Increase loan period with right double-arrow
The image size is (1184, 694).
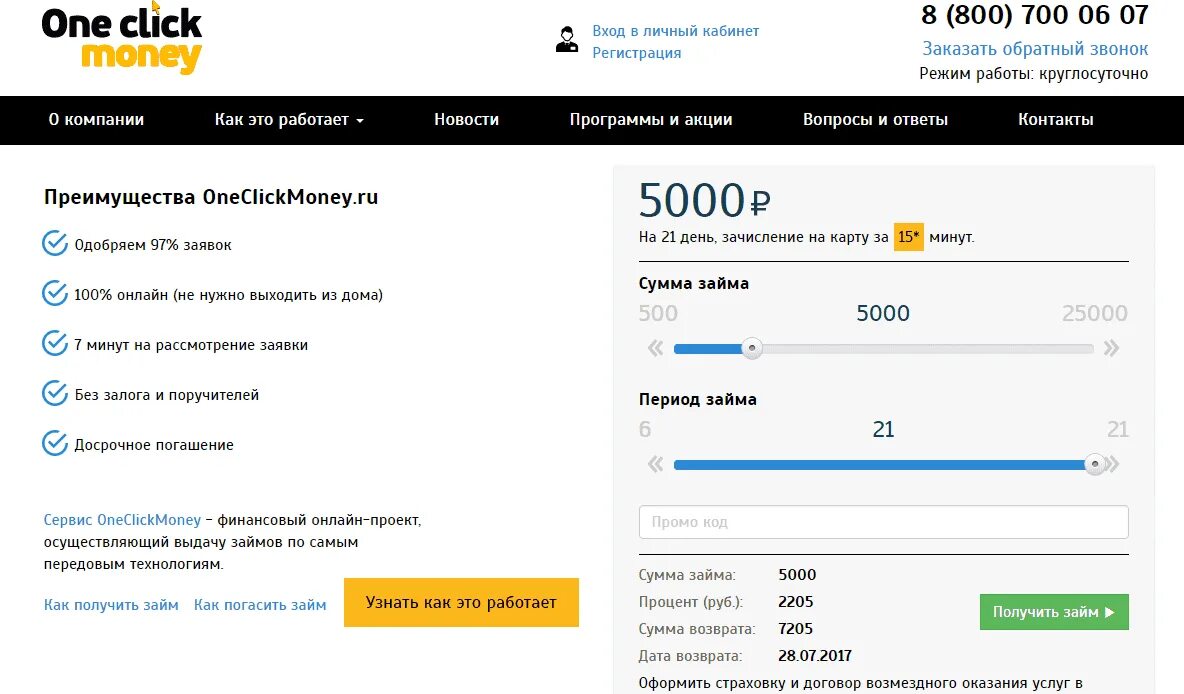click(1113, 464)
